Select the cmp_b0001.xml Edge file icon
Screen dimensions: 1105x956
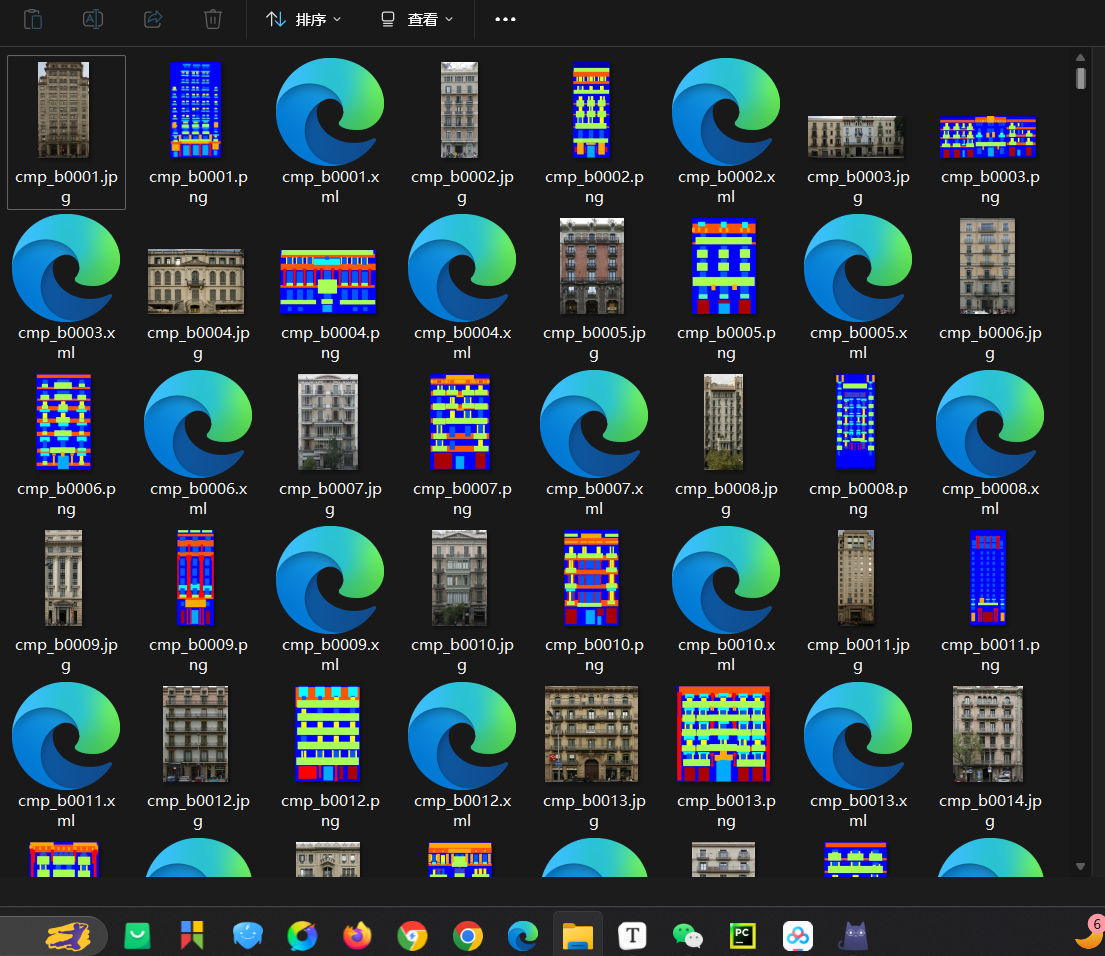pyautogui.click(x=330, y=112)
